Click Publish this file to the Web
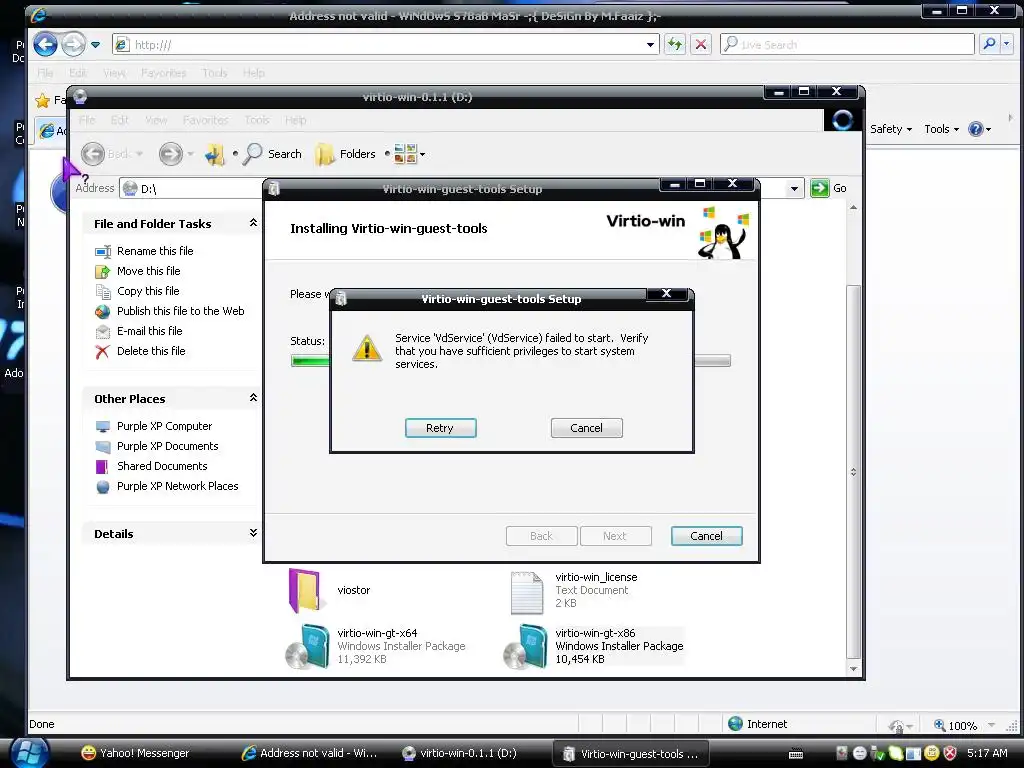 click(x=180, y=311)
